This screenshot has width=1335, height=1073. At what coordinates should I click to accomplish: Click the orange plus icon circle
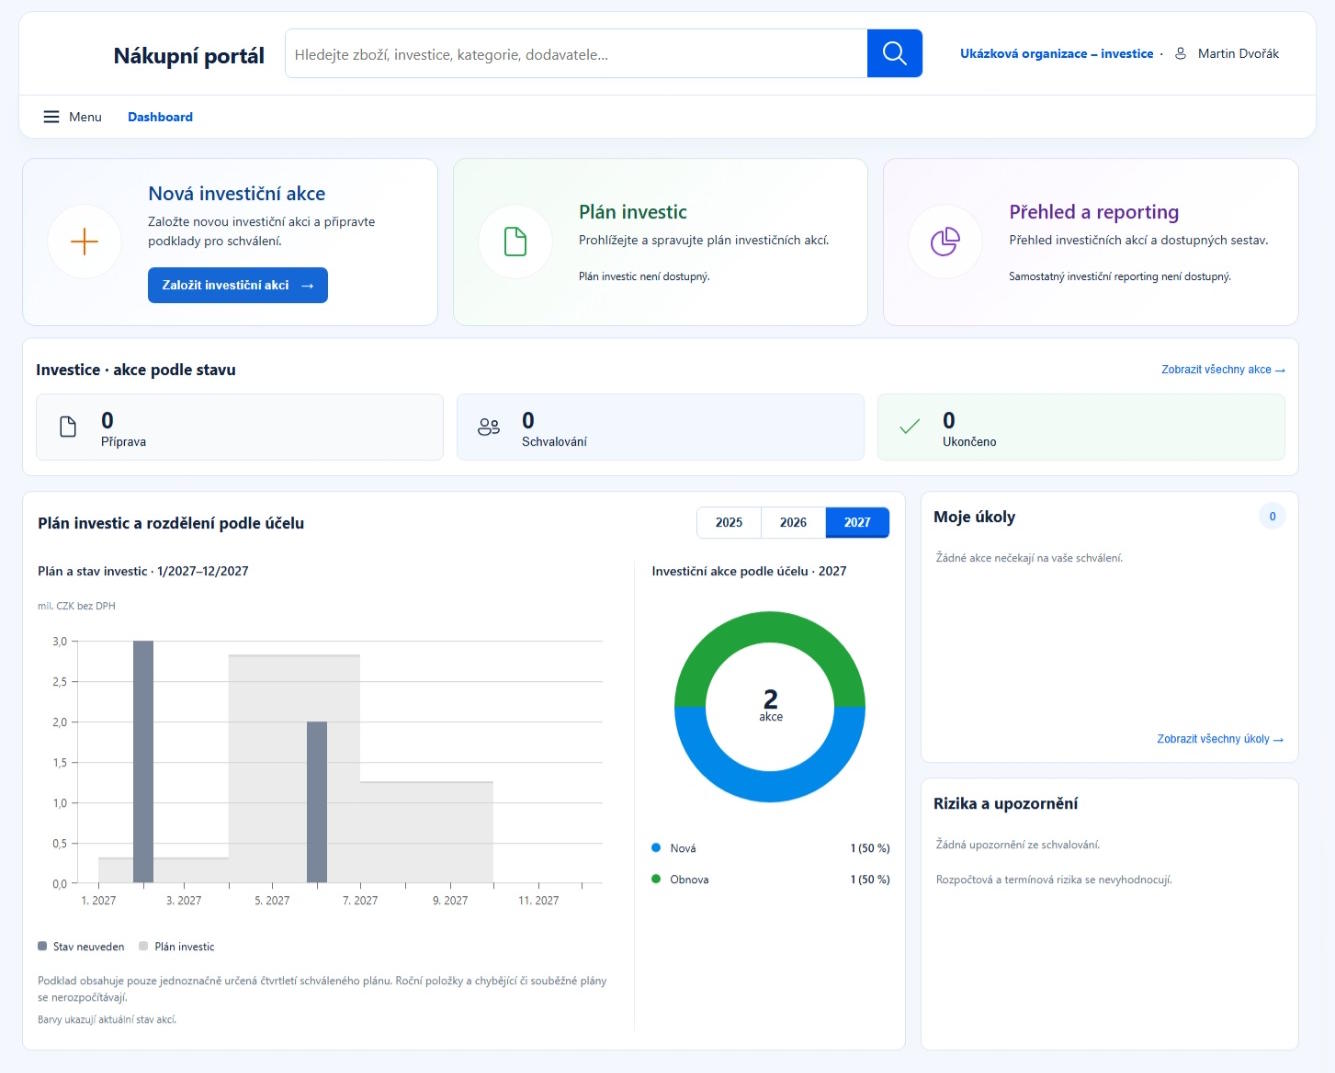tap(85, 241)
